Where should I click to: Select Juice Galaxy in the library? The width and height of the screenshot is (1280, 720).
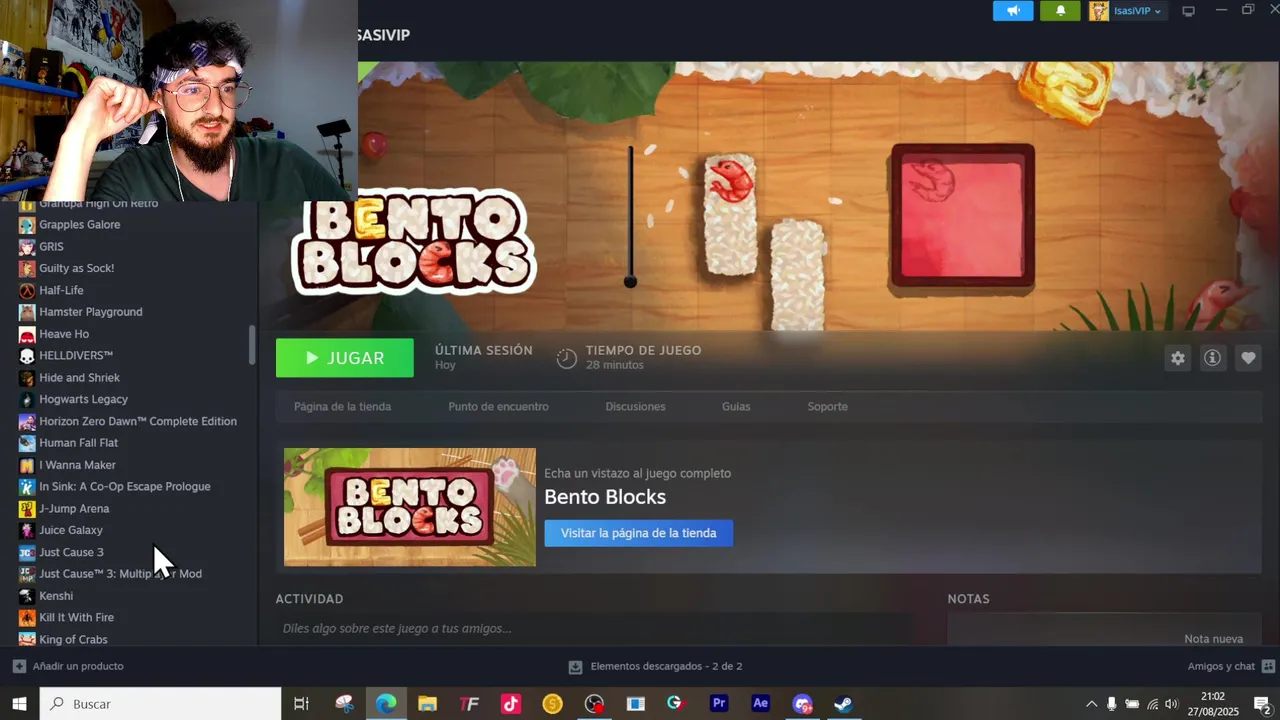point(71,530)
